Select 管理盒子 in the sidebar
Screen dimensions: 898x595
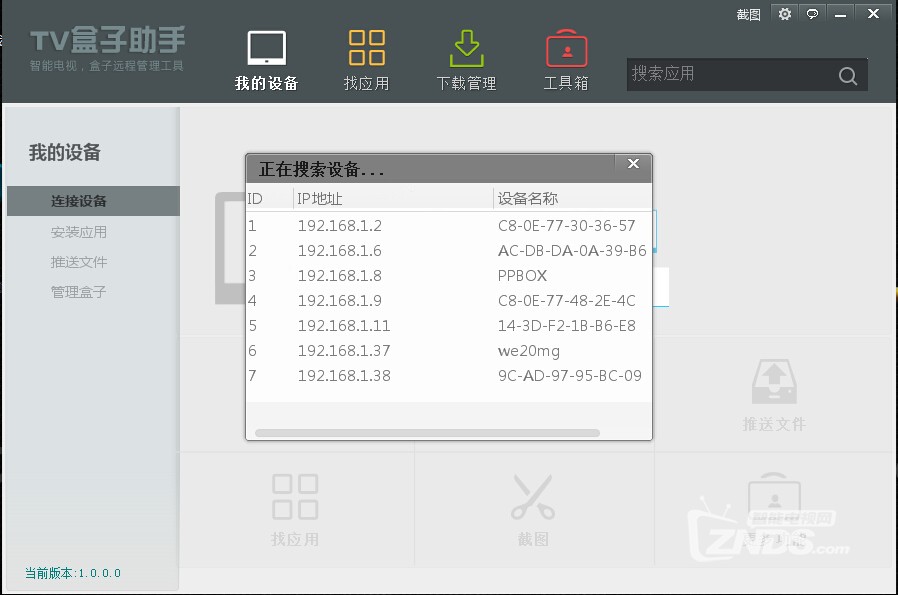[78, 292]
